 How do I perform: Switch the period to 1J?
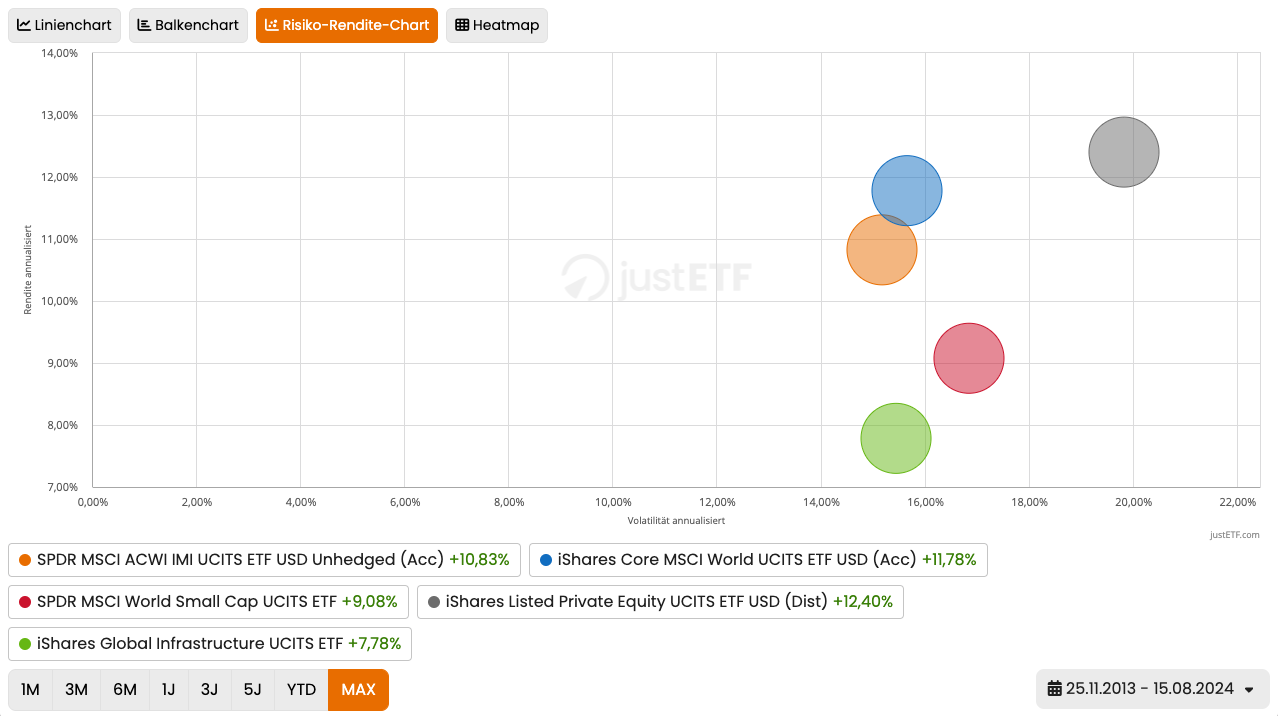(168, 690)
